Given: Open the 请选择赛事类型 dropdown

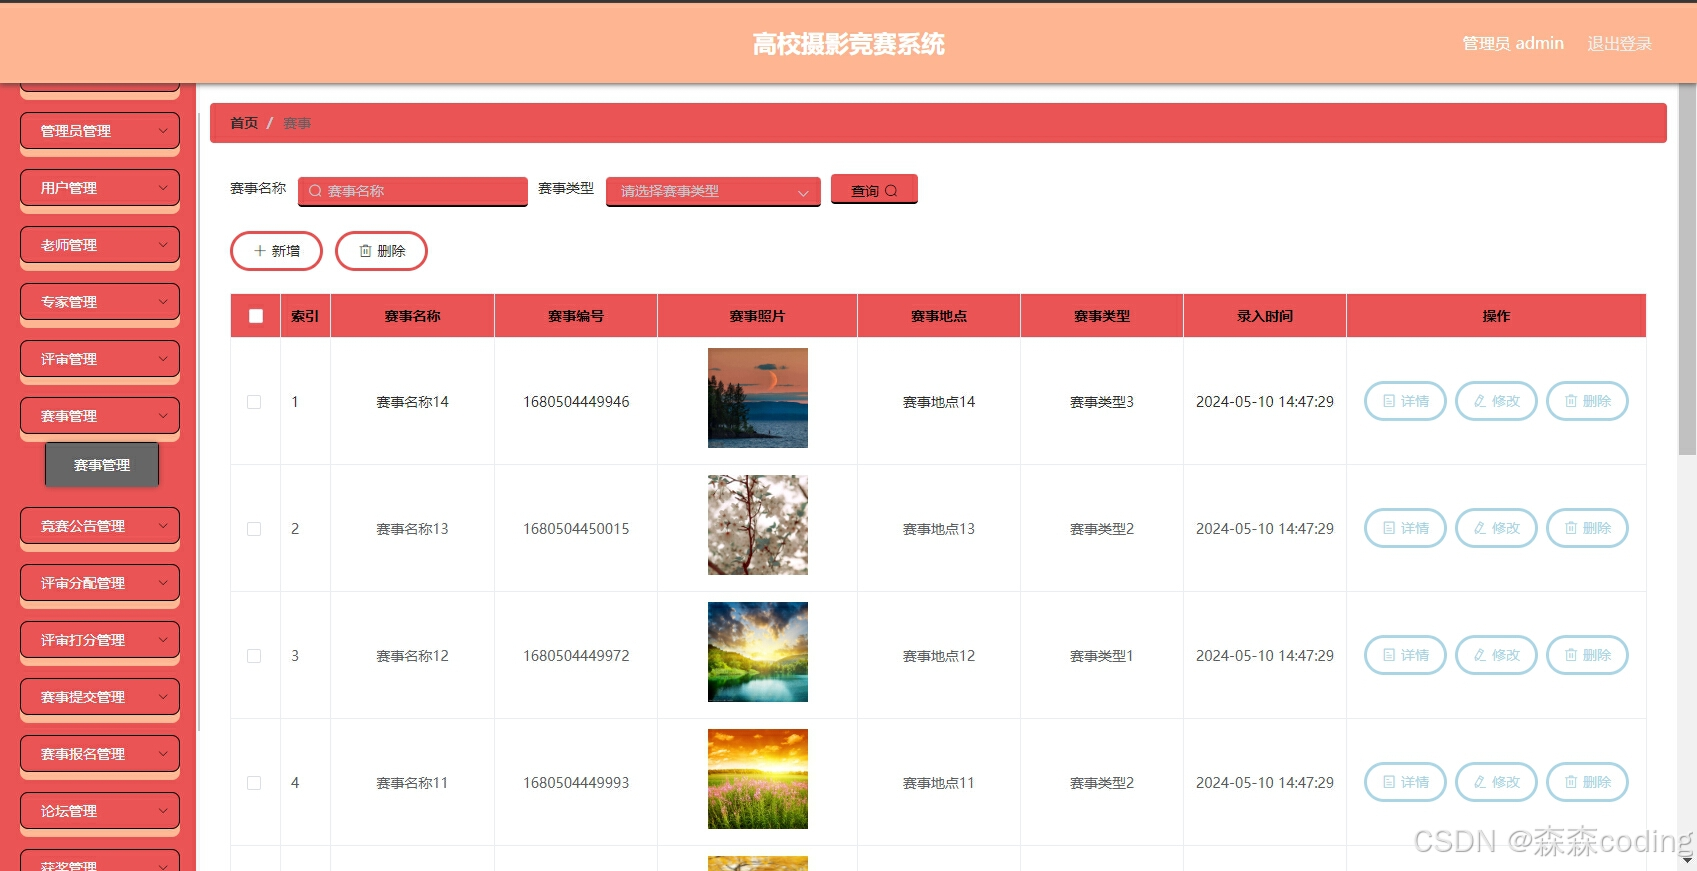Looking at the screenshot, I should tap(713, 191).
